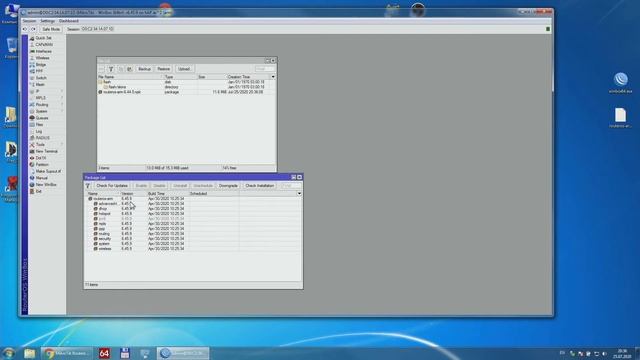Open Queues in the sidebar
640x360 pixels.
pyautogui.click(x=42, y=118)
